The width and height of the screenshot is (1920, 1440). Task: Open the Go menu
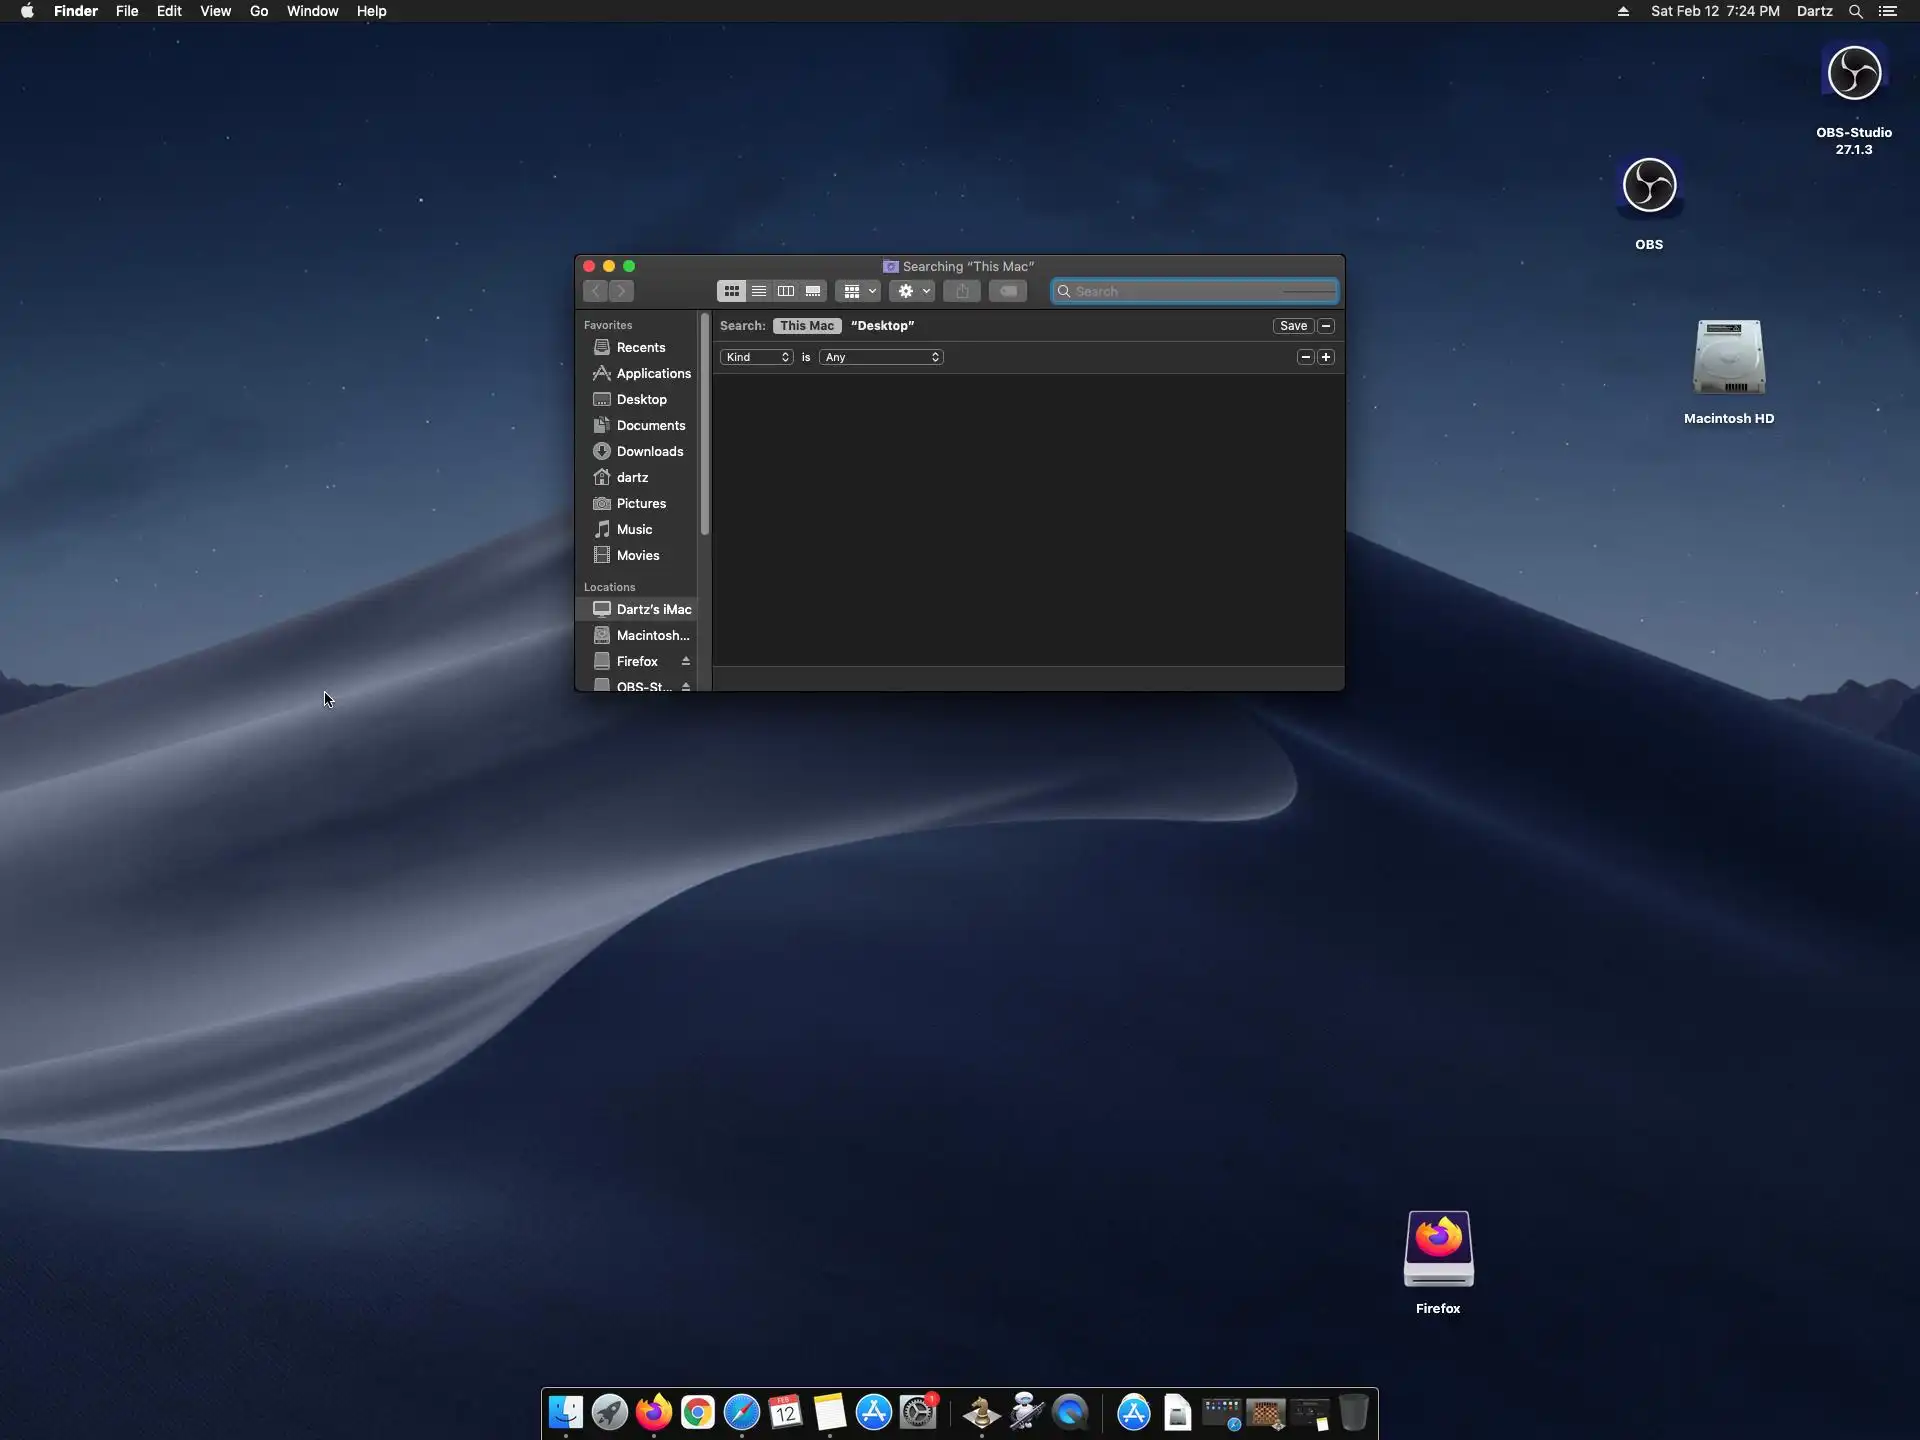(259, 11)
